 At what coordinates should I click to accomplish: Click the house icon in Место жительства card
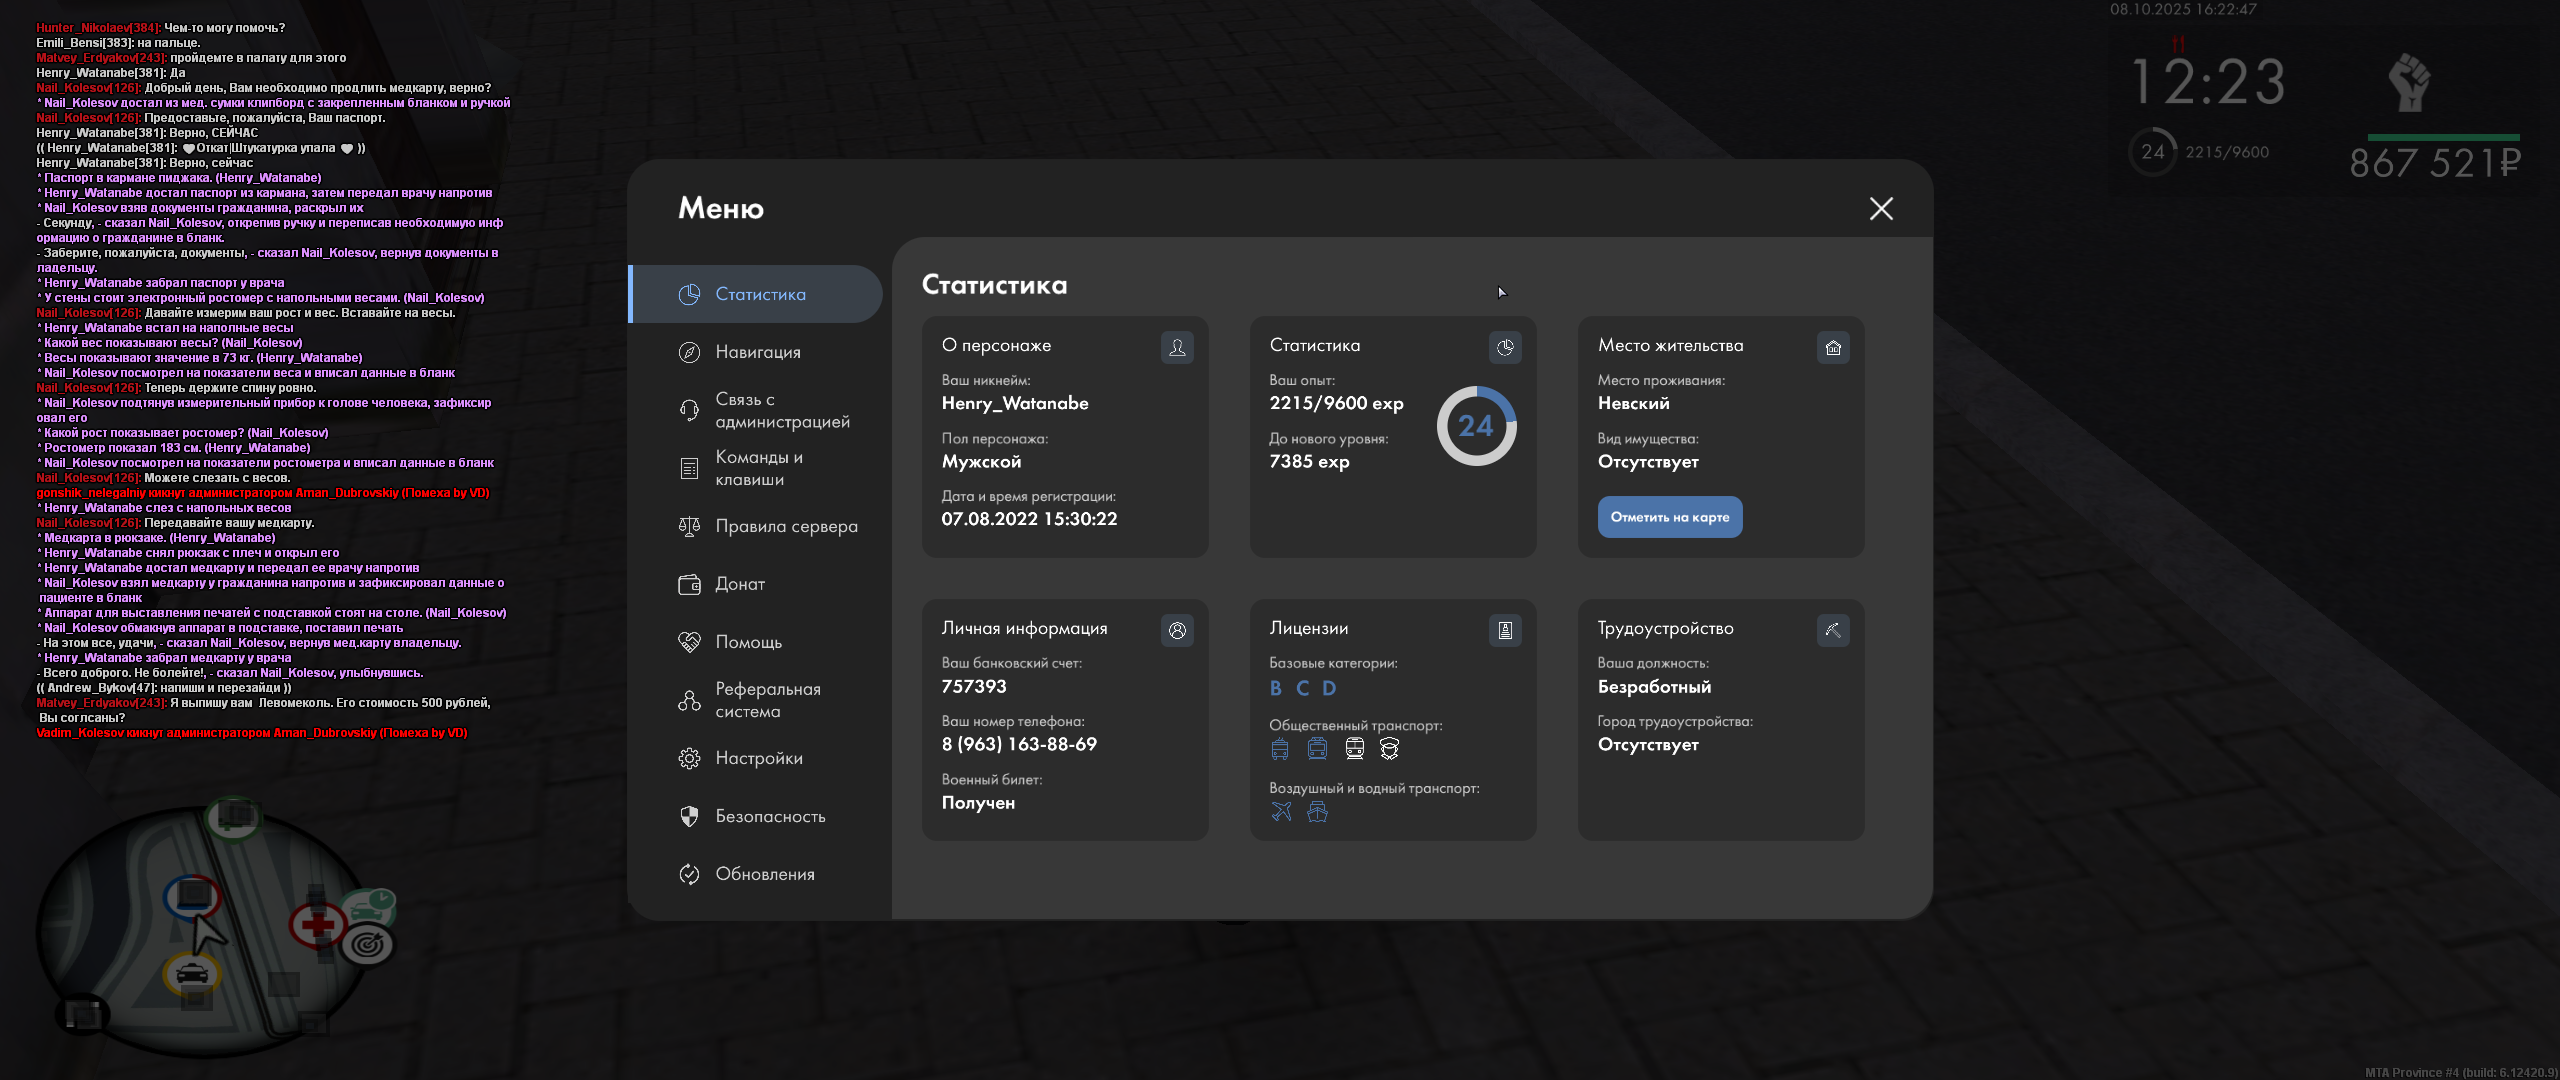[1833, 347]
